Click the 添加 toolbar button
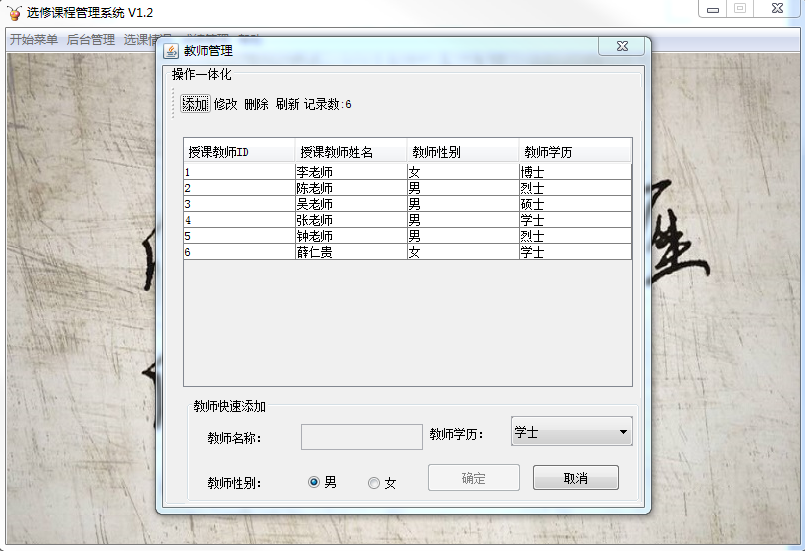Viewport: 805px width, 551px height. tap(195, 104)
